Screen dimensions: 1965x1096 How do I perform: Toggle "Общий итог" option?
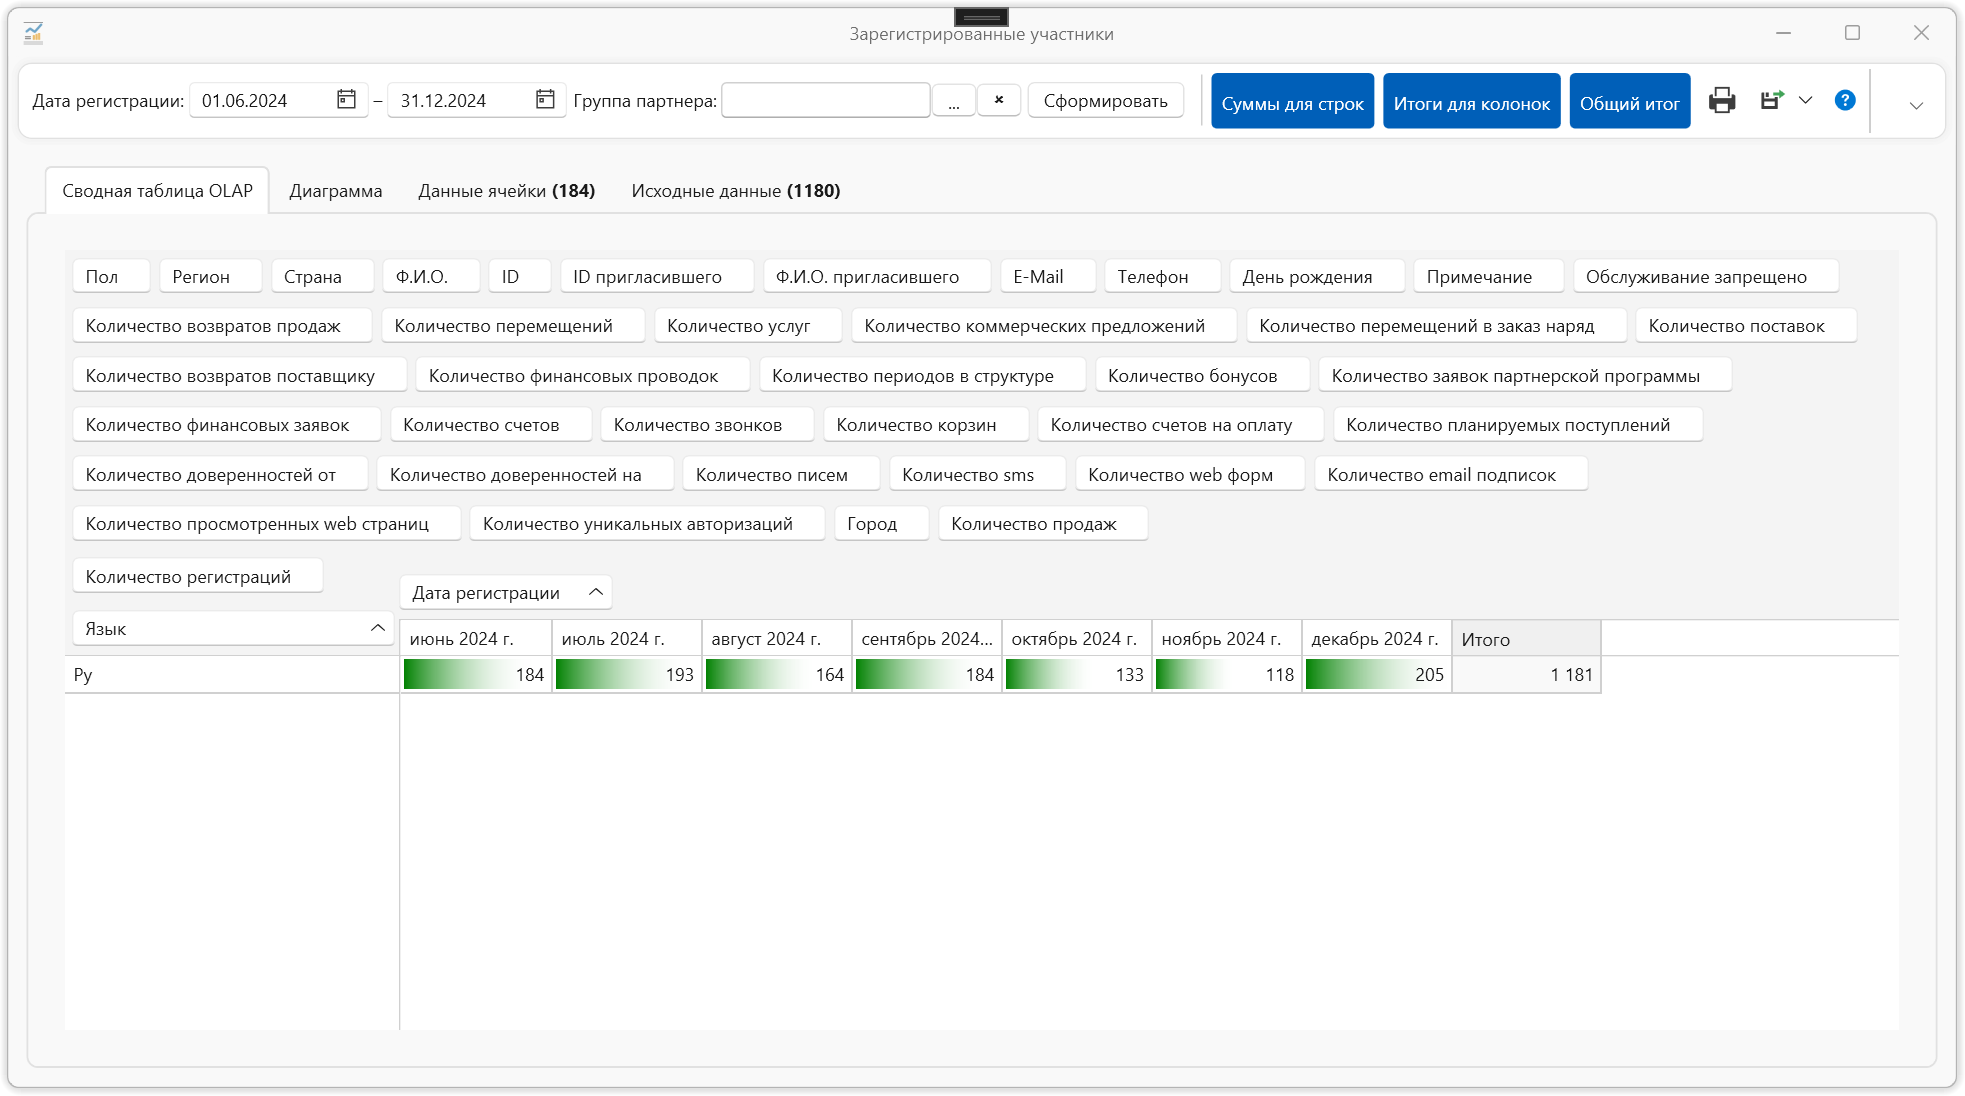click(1629, 101)
